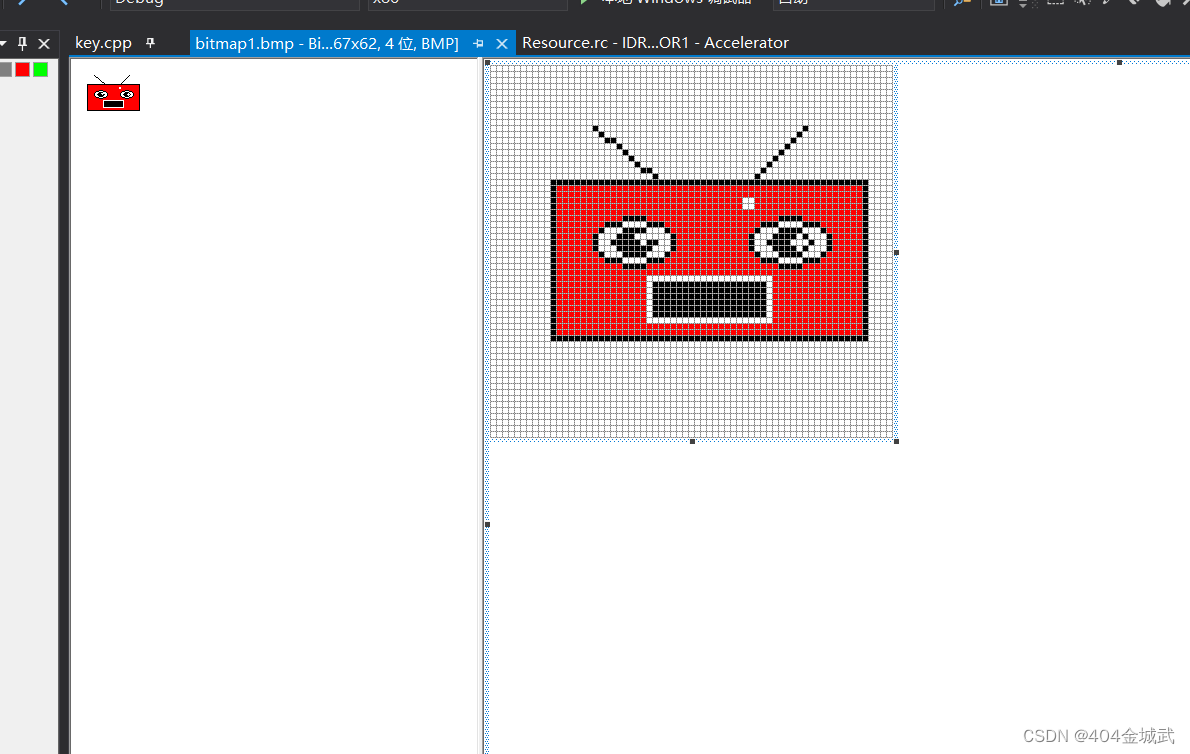
Task: Click the robot's right eye in the zoomed editor
Action: pyautogui.click(x=789, y=242)
